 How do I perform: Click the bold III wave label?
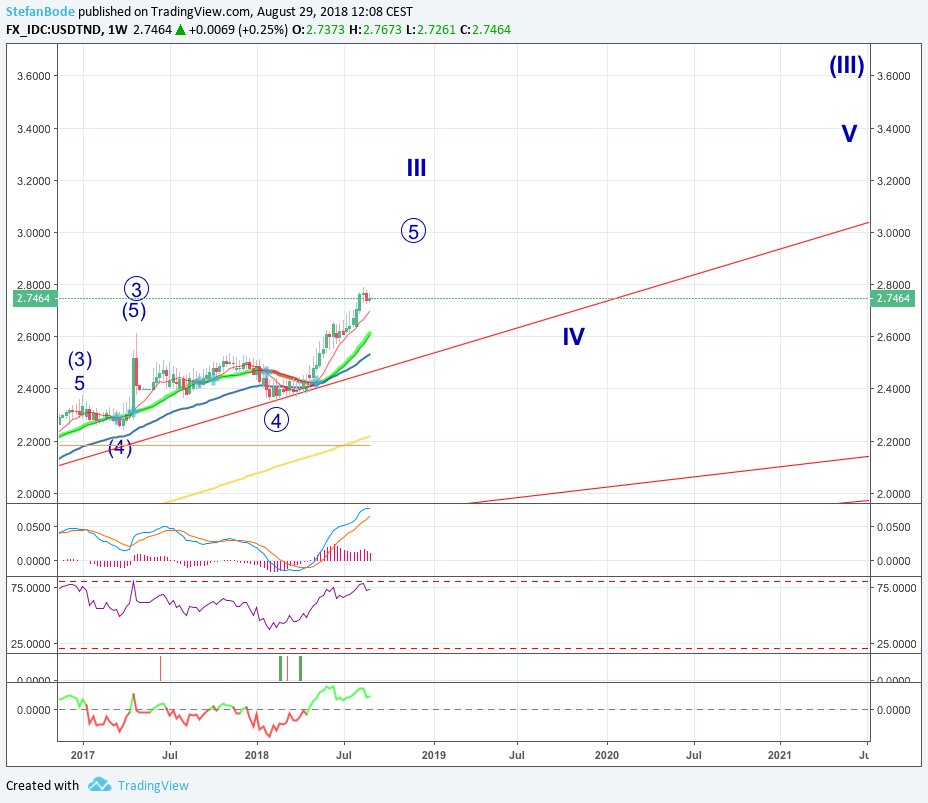[x=417, y=168]
